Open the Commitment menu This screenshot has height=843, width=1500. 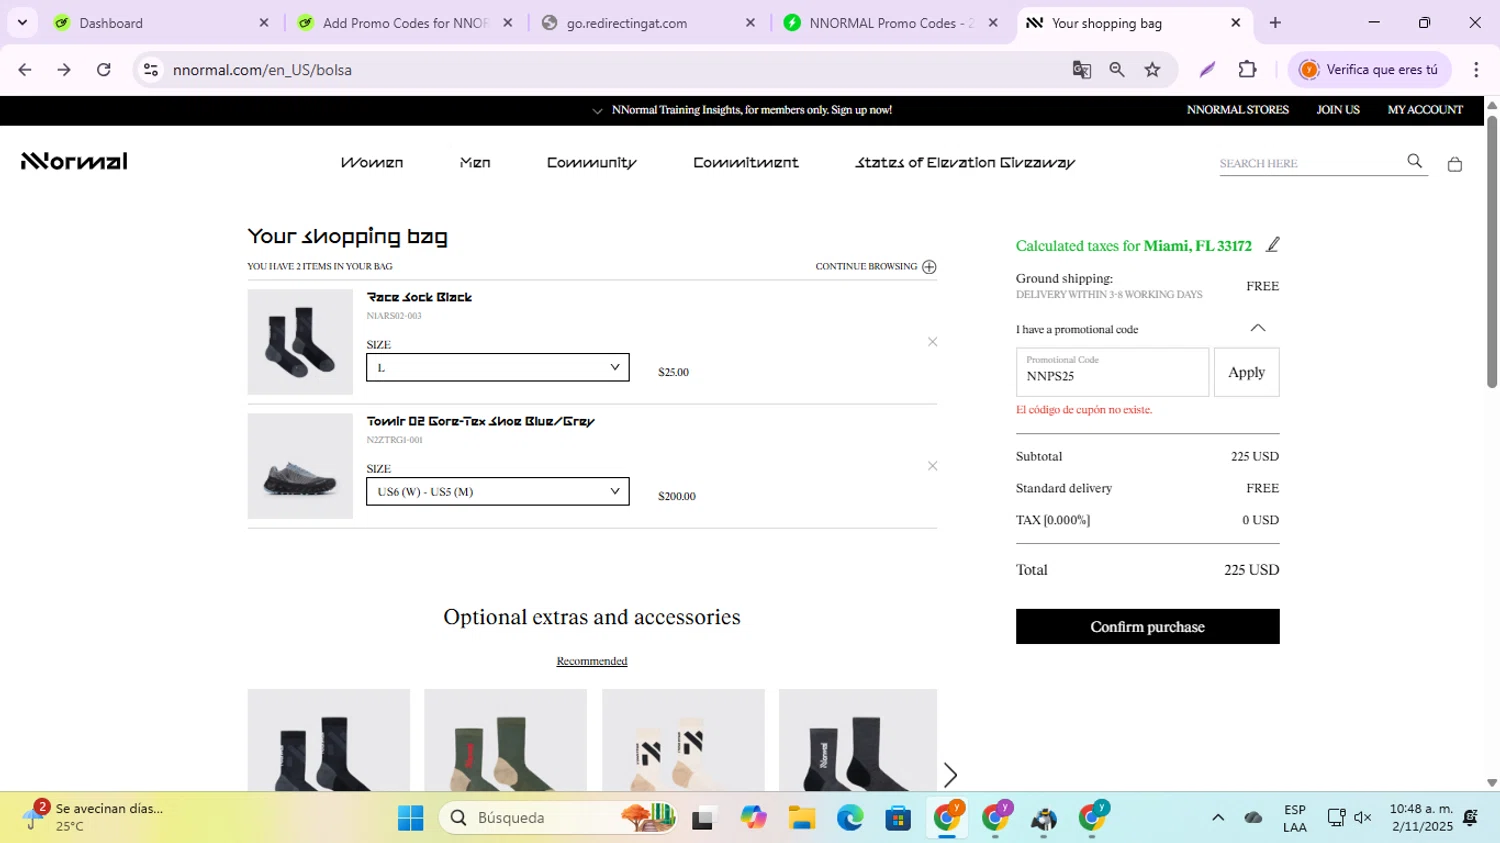coord(746,162)
